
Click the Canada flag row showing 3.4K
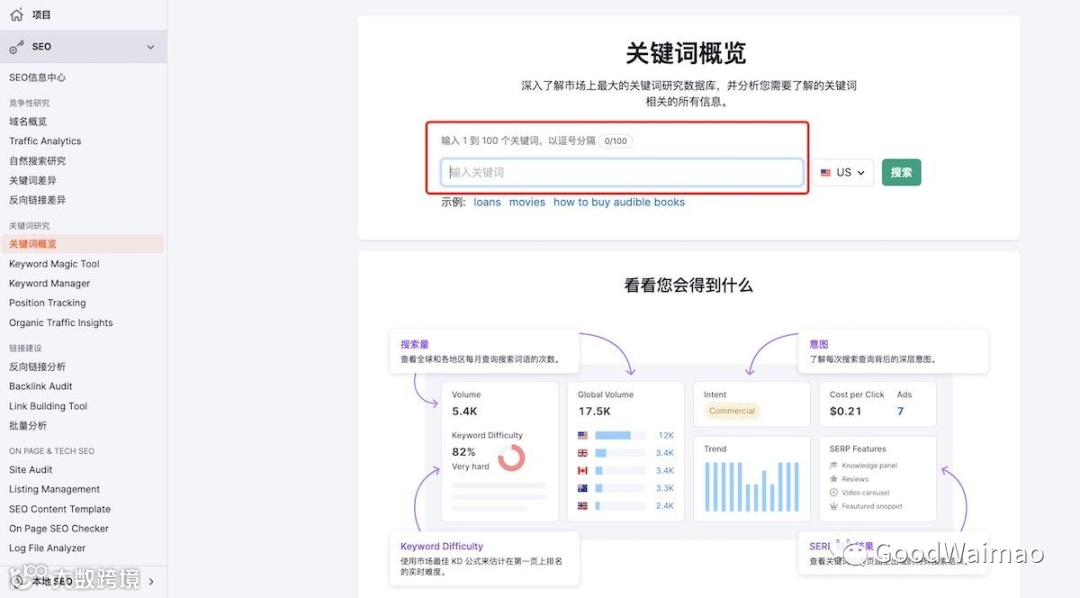pyautogui.click(x=625, y=471)
